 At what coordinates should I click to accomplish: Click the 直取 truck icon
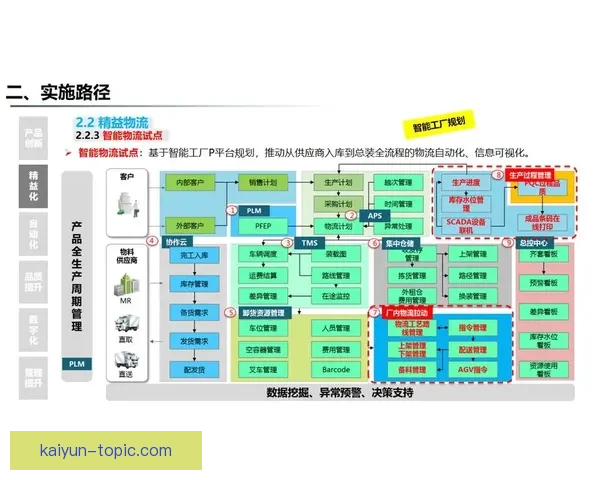(127, 324)
